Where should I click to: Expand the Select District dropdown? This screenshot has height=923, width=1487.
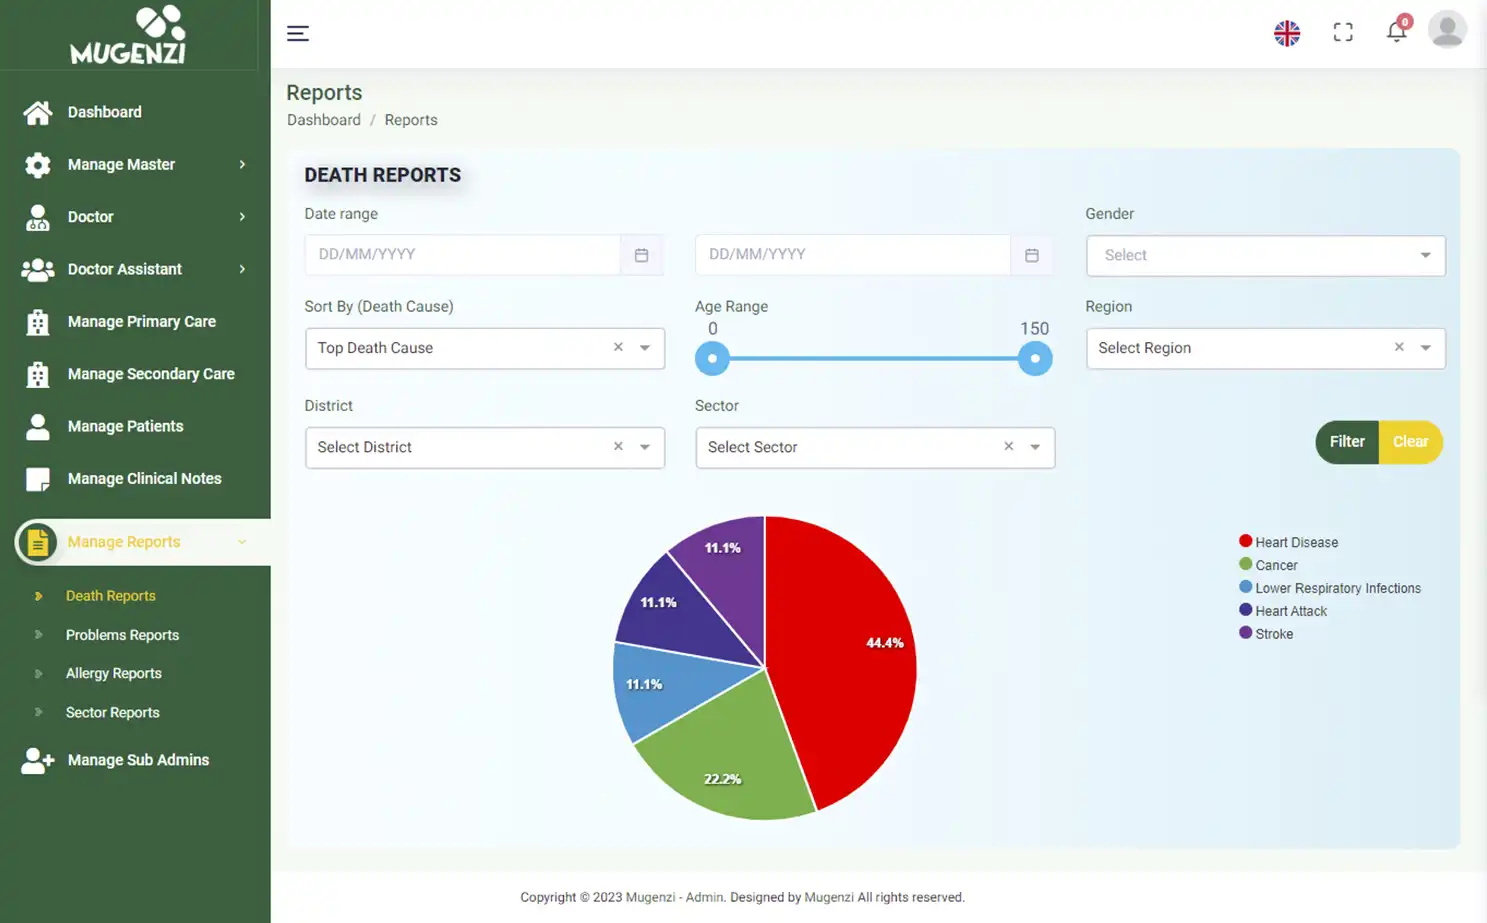point(645,447)
